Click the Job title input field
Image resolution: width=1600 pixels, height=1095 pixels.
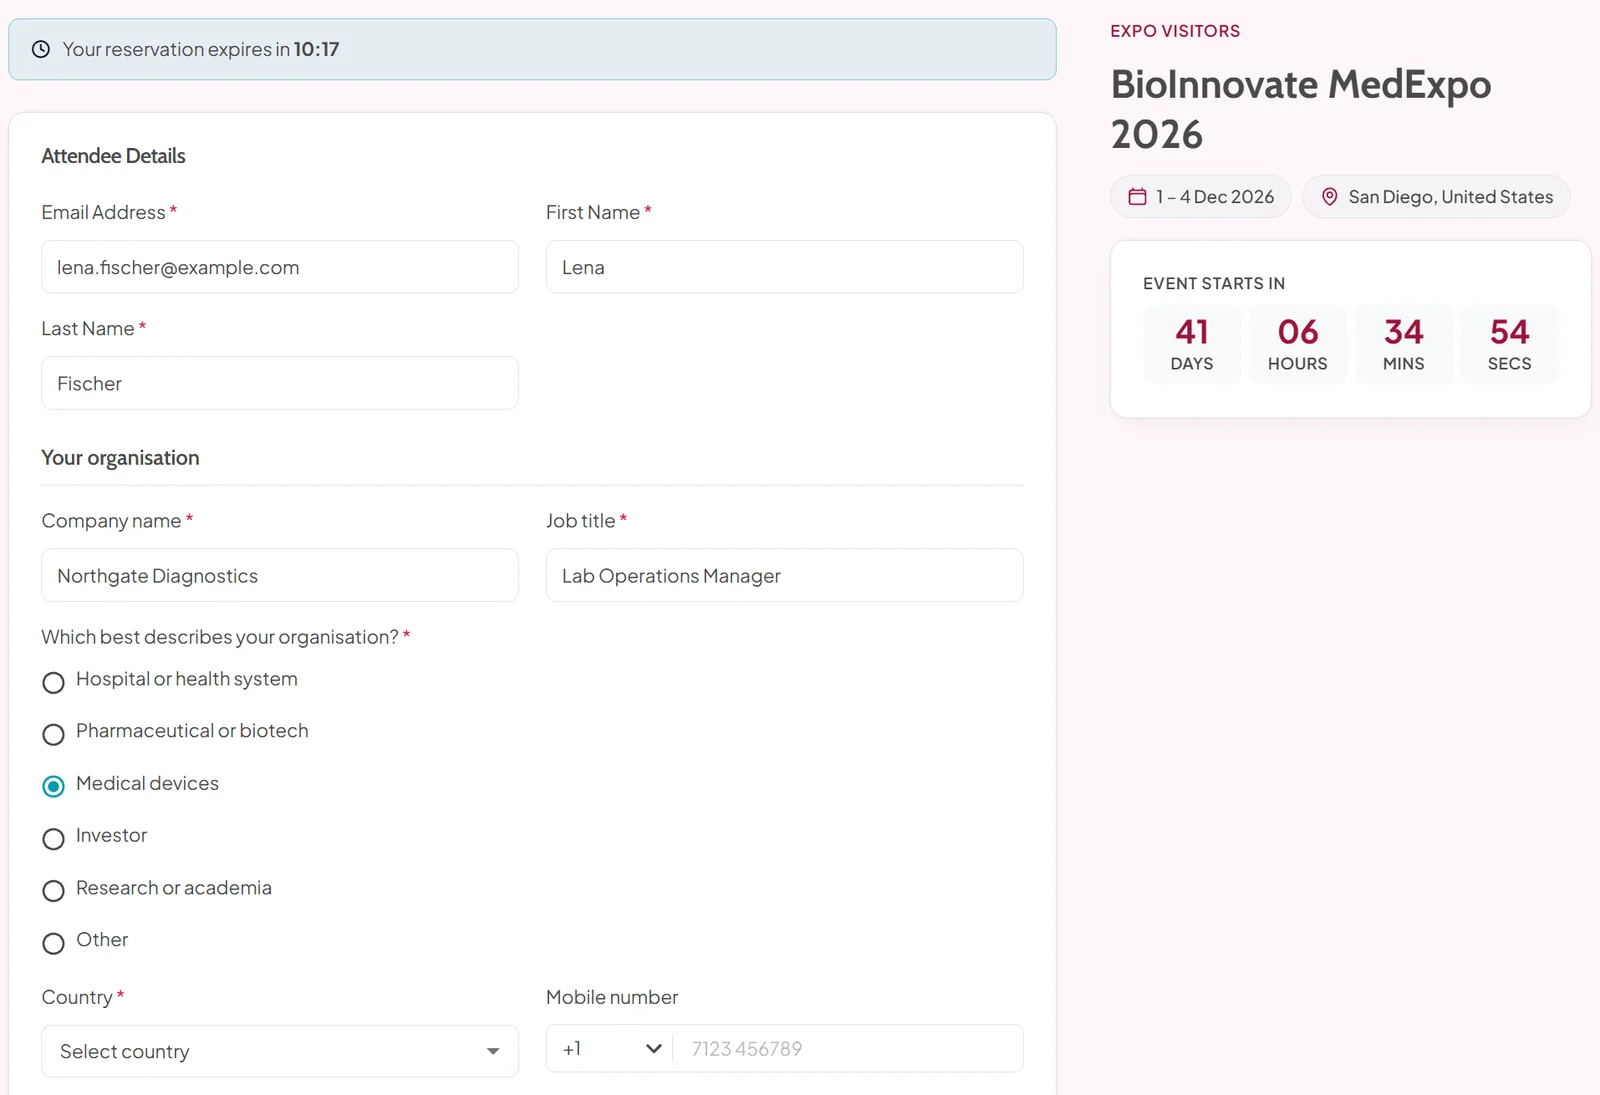coord(785,575)
